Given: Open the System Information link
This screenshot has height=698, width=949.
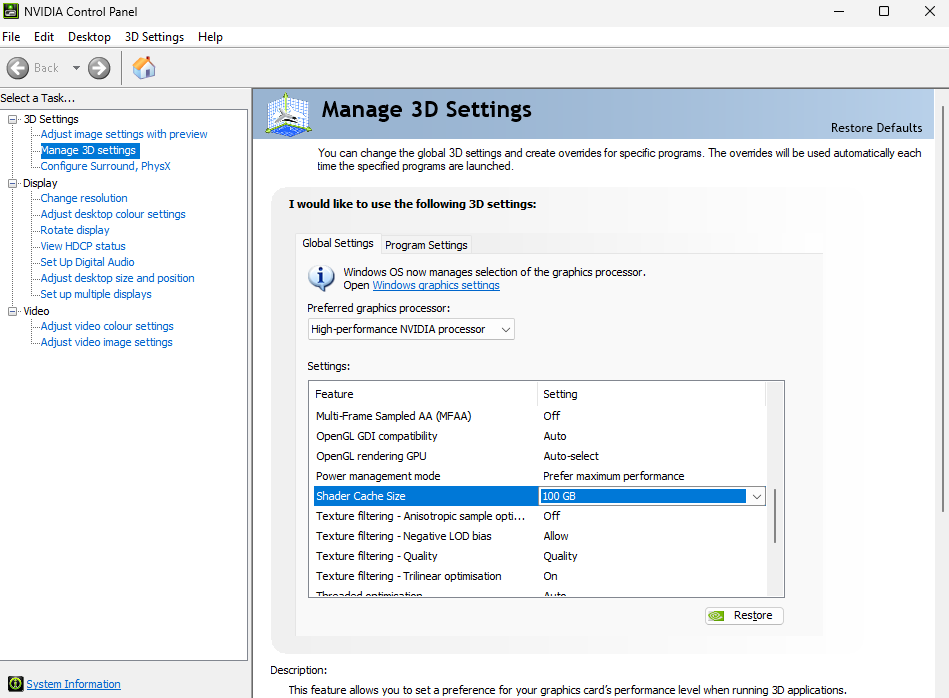Looking at the screenshot, I should point(73,684).
